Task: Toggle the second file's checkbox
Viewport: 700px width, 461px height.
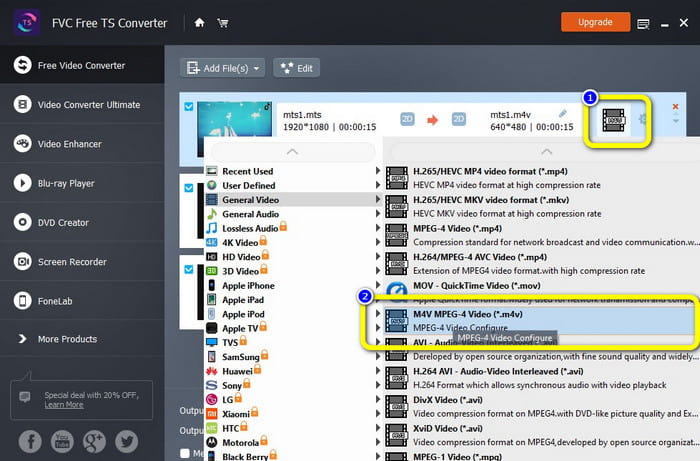Action: click(187, 187)
